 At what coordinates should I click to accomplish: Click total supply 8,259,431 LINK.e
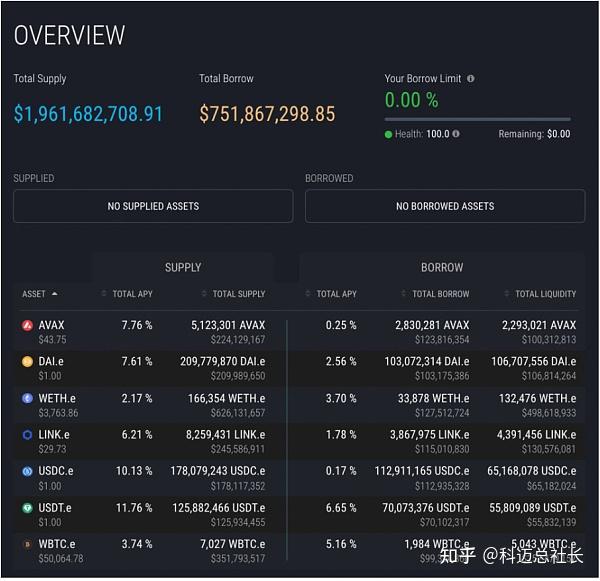tap(226, 435)
